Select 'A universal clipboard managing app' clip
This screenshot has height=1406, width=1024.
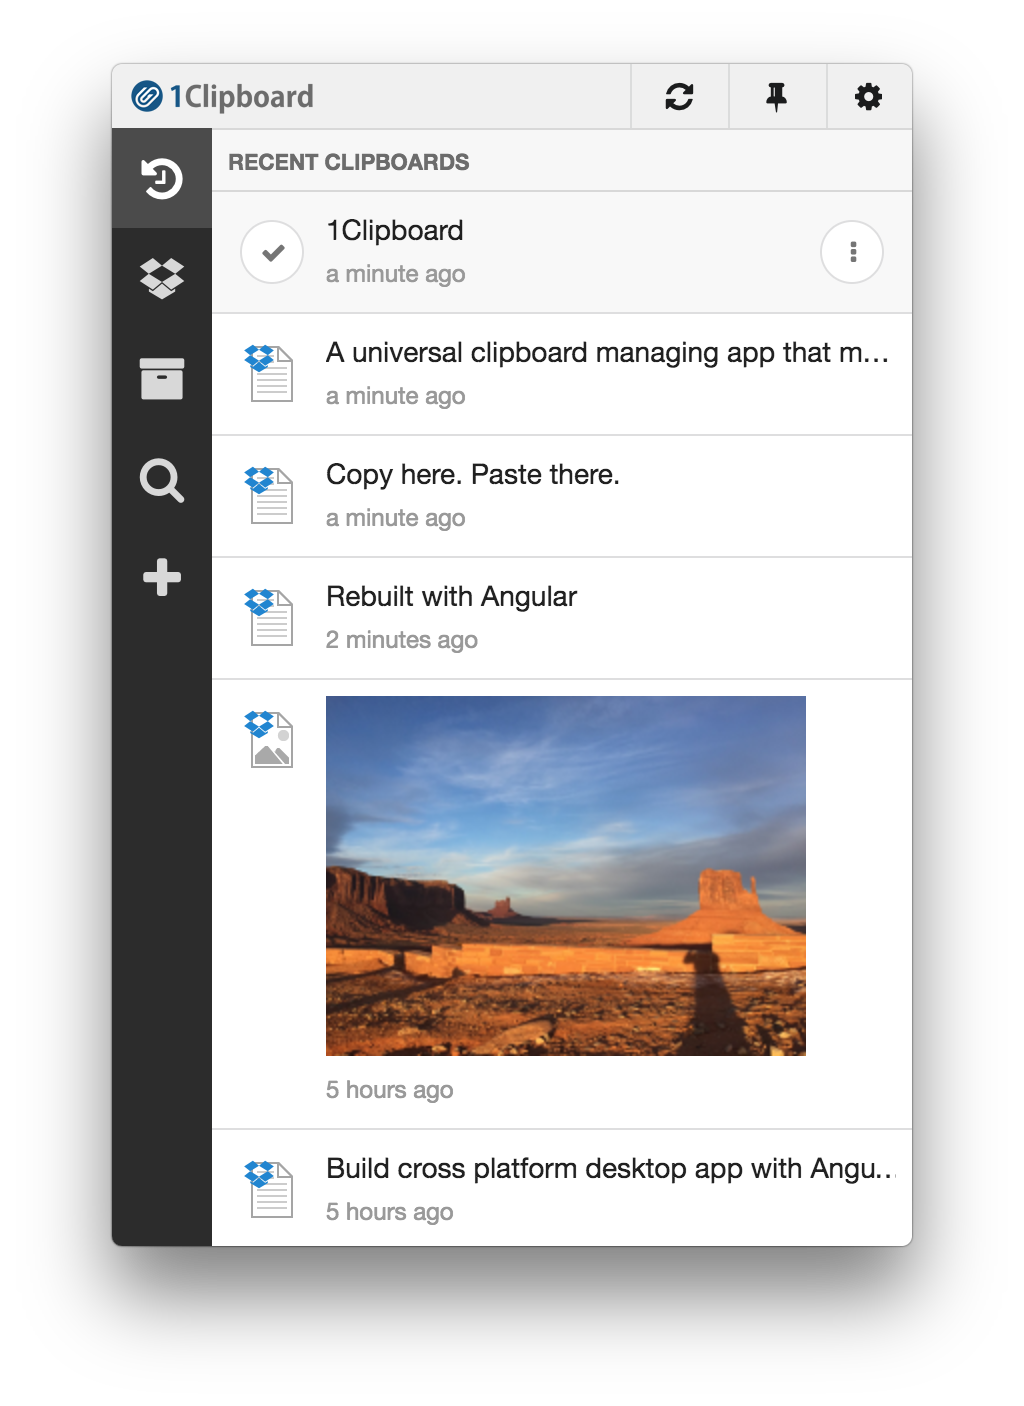pyautogui.click(x=607, y=353)
